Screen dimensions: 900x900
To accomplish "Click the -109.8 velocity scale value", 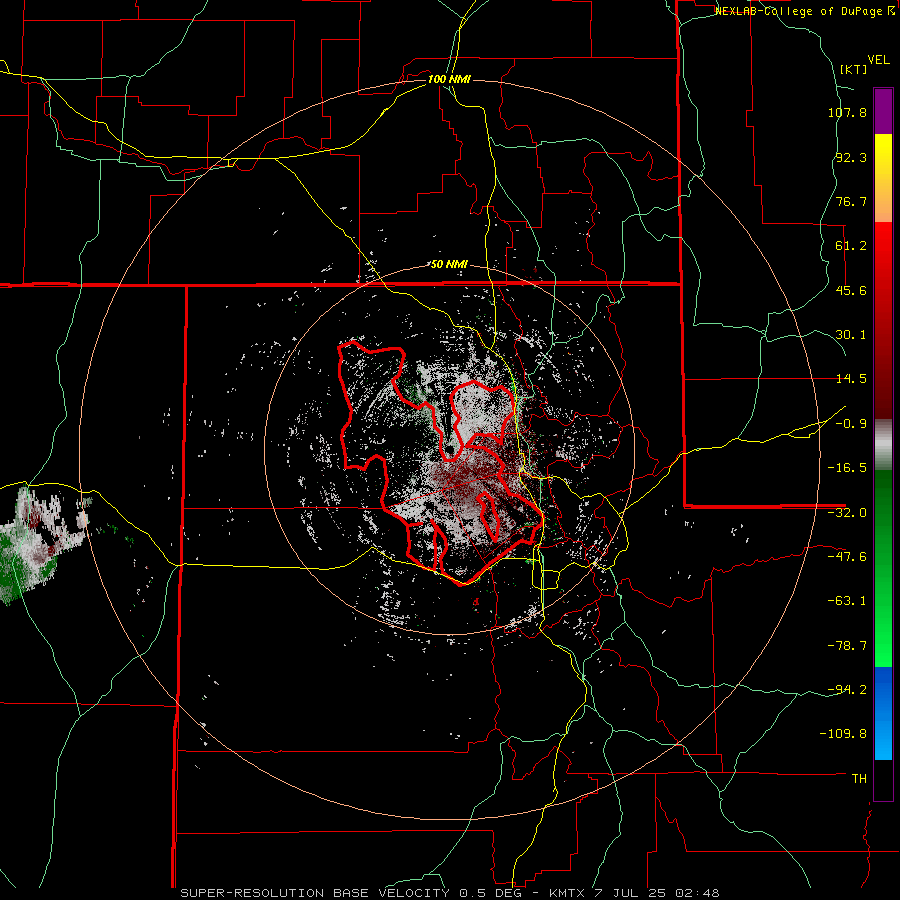I will (x=843, y=734).
